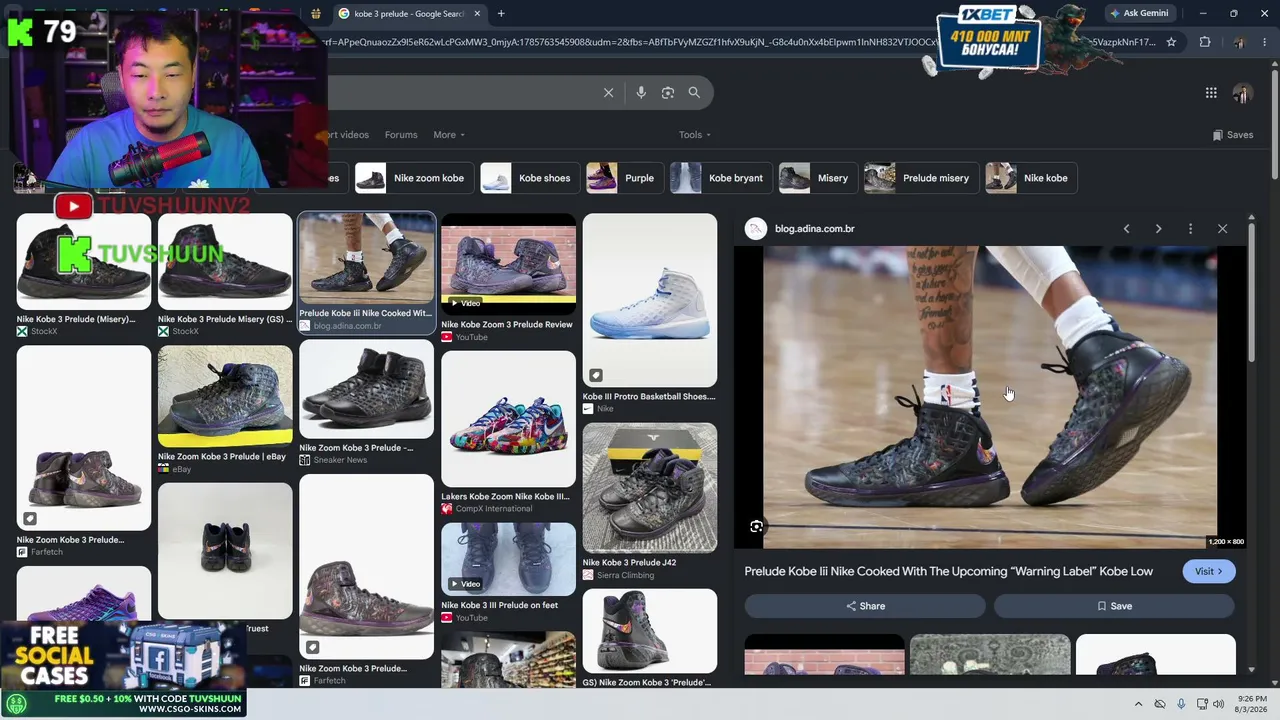This screenshot has width=1280, height=720.
Task: Visit the source page with the Visit button
Action: click(x=1208, y=572)
